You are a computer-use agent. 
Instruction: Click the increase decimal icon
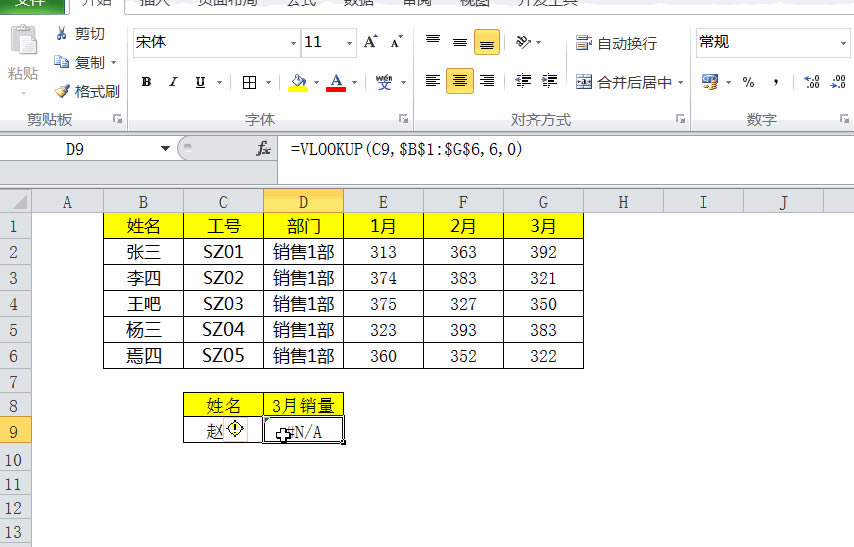pyautogui.click(x=812, y=82)
